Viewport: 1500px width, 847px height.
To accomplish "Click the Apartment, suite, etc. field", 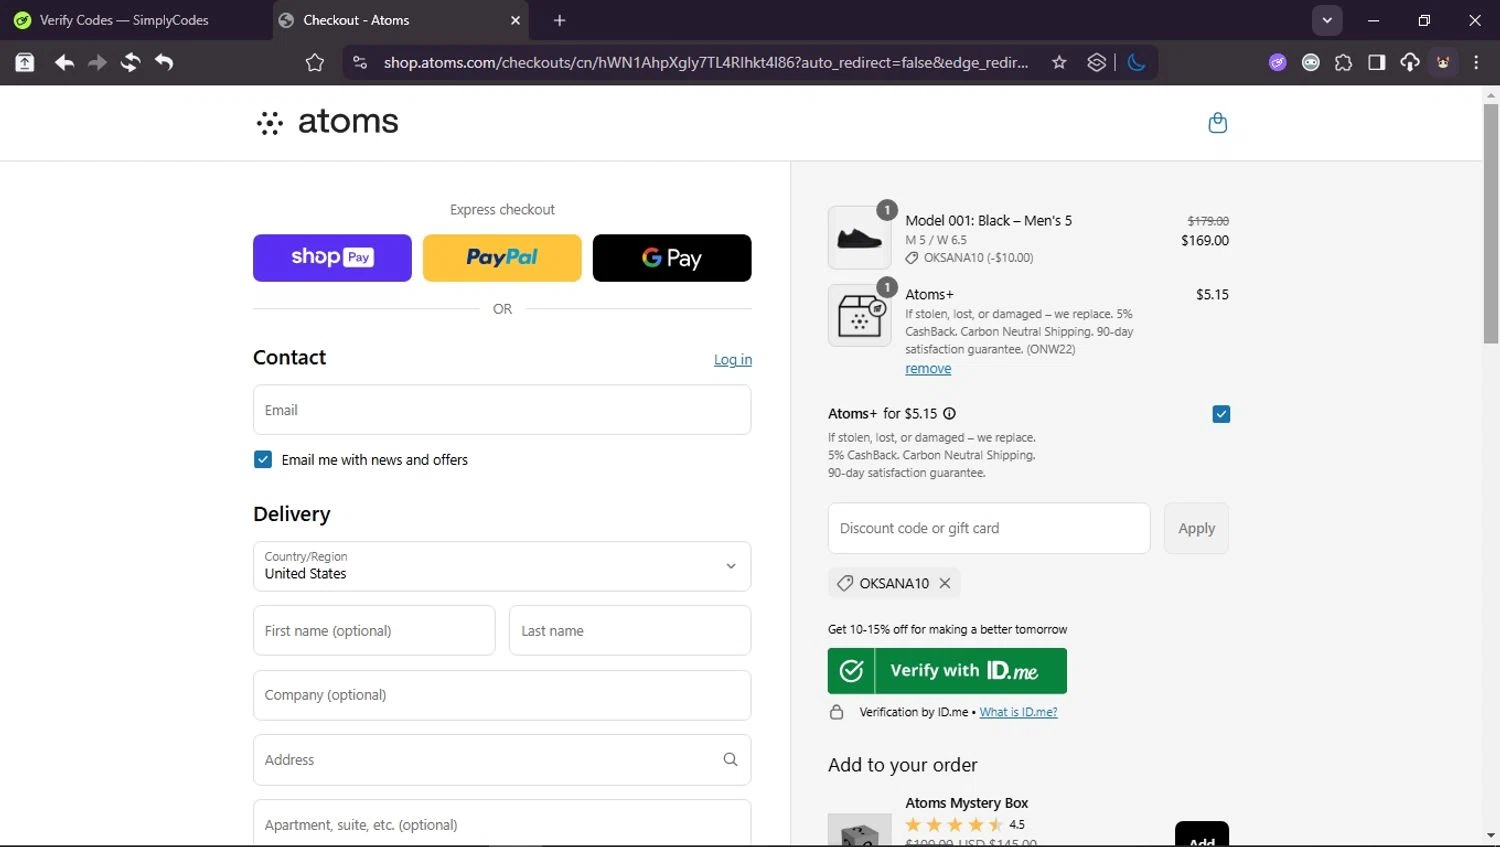I will point(502,823).
